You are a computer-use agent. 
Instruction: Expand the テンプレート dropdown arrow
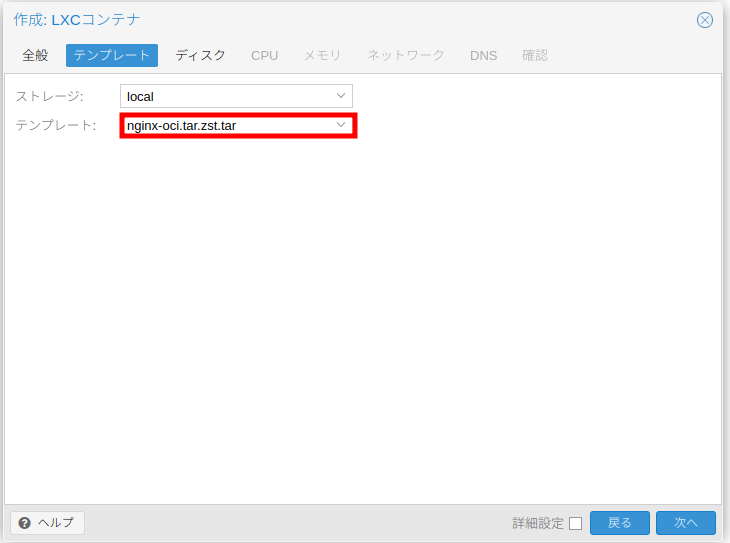click(341, 125)
